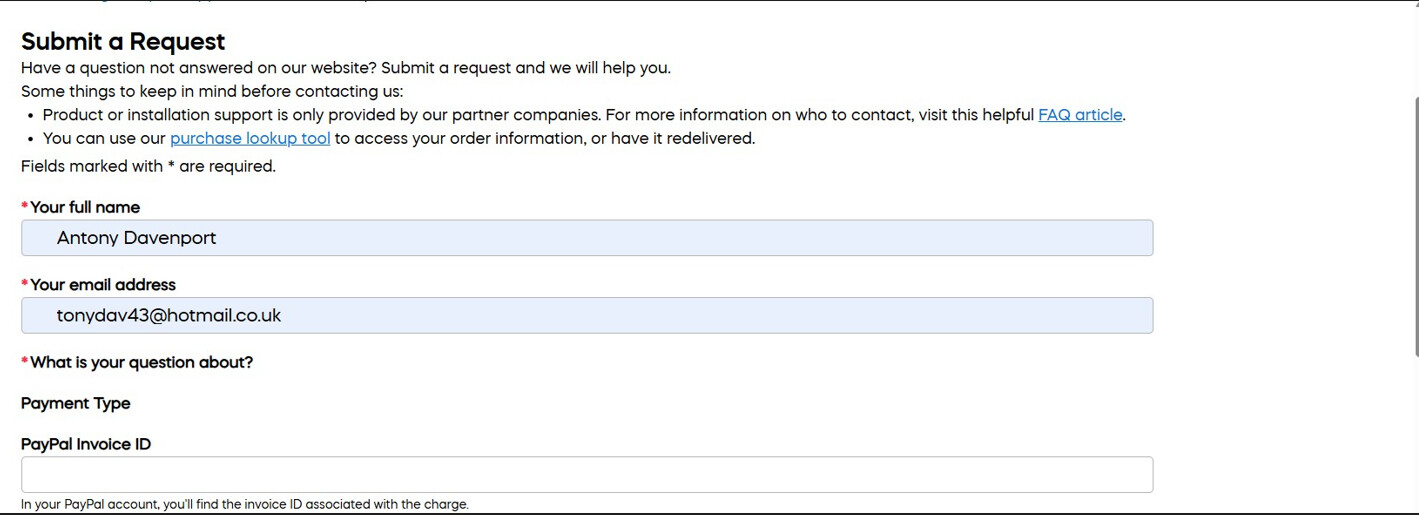Click the red asterisk beside full name
Screen dimensions: 1419x515
25,207
